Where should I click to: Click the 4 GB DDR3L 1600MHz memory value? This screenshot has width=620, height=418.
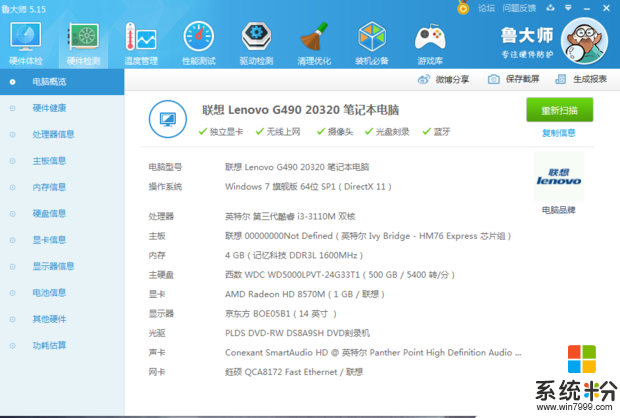click(294, 255)
